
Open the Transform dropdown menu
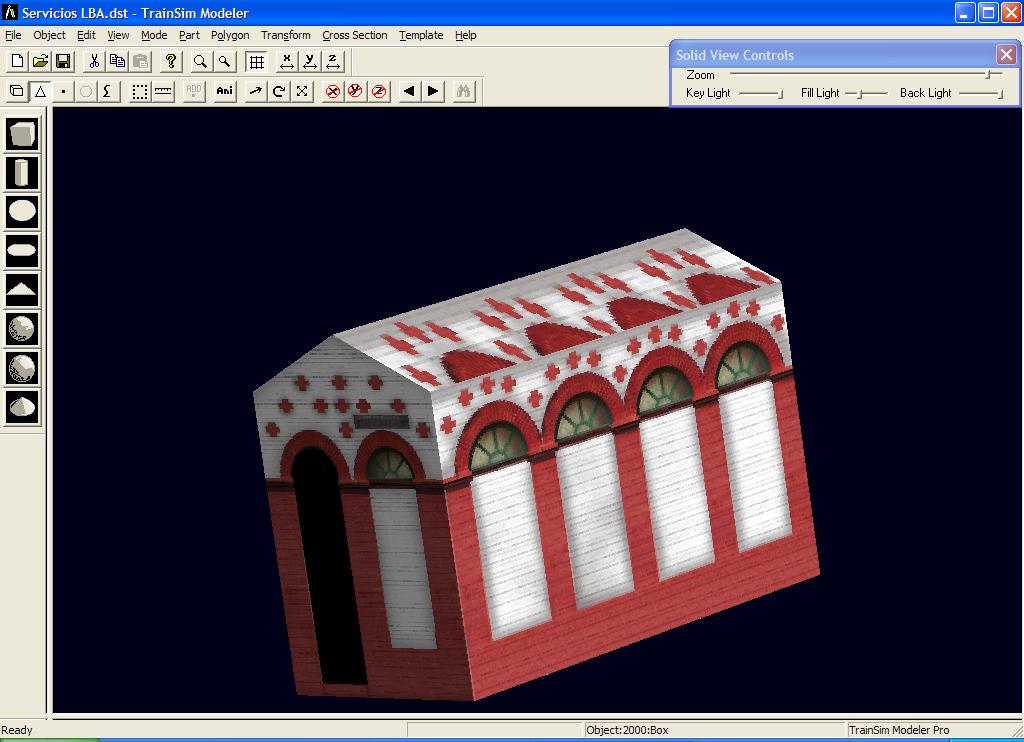pyautogui.click(x=285, y=35)
